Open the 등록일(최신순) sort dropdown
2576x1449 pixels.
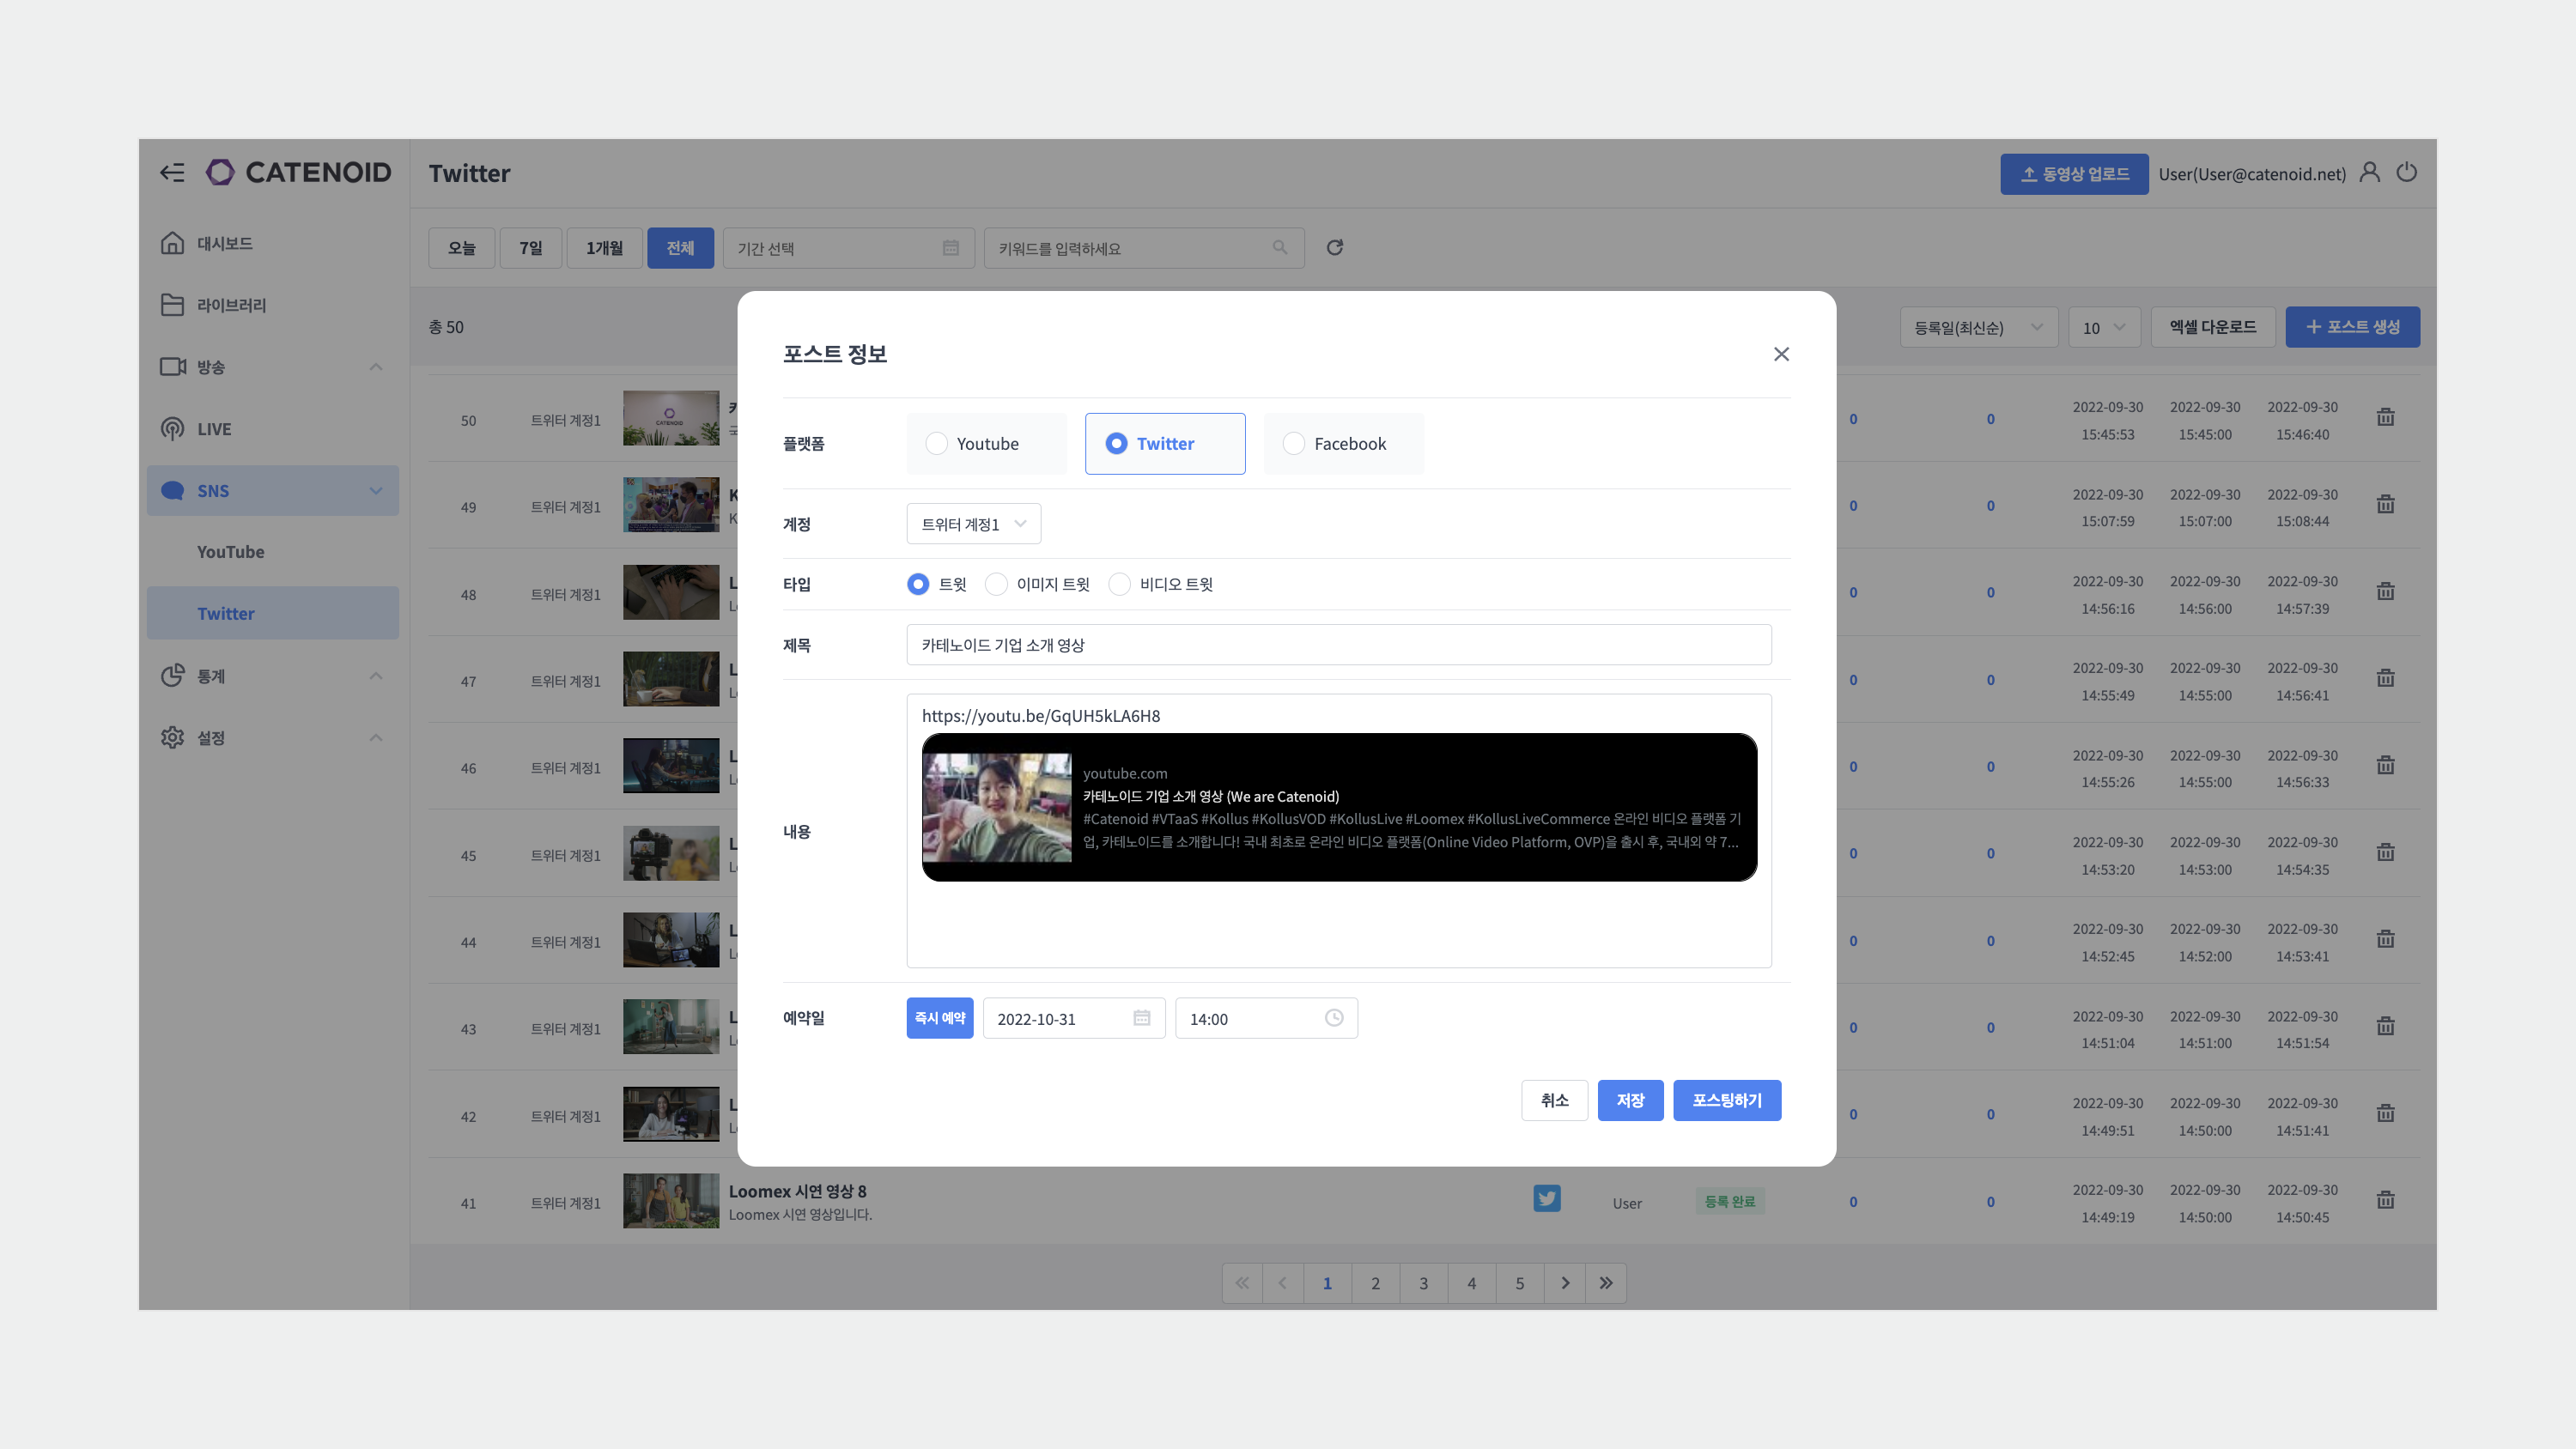point(1977,328)
